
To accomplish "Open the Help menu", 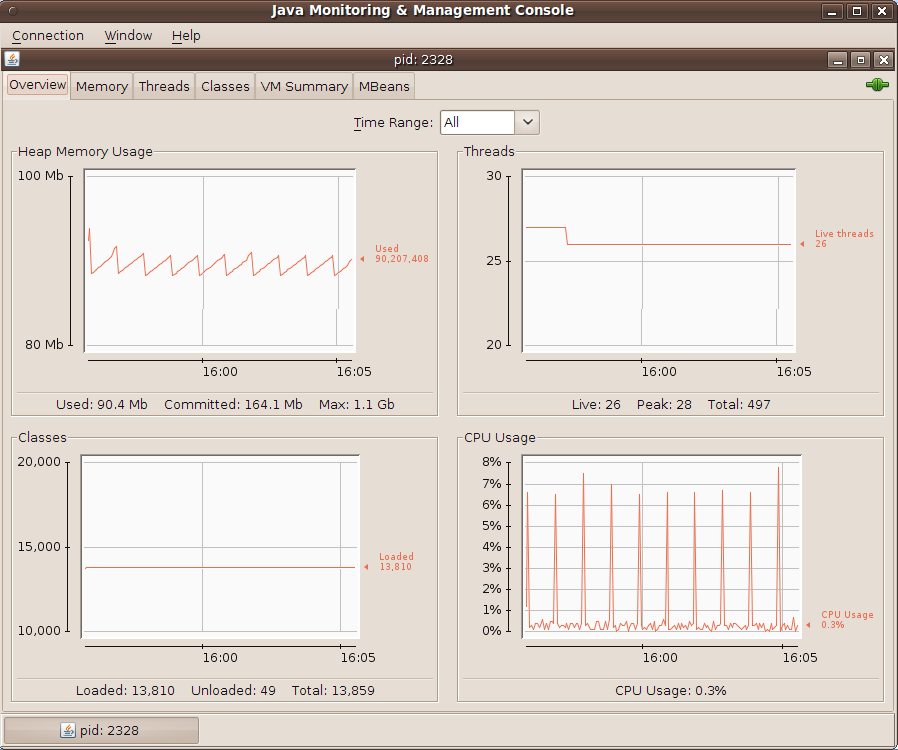I will click(x=186, y=35).
